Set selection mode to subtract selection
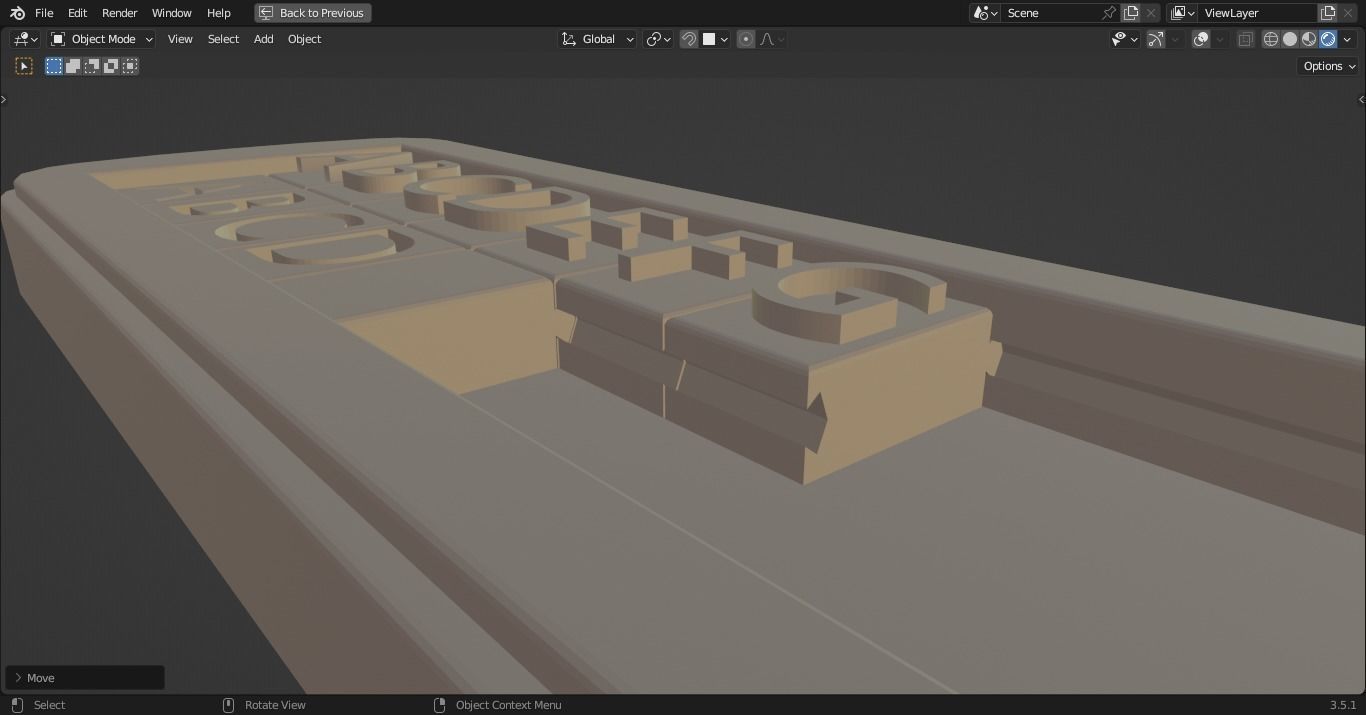 [x=92, y=66]
